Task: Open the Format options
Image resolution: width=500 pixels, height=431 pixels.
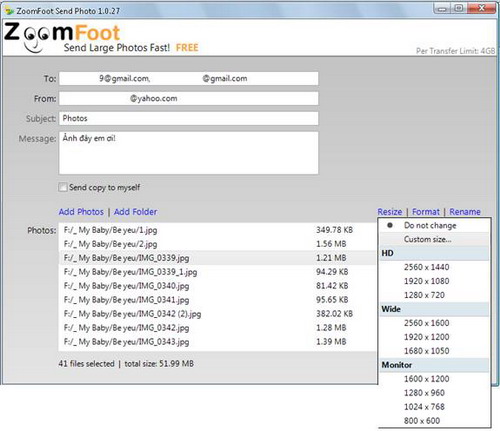Action: (x=426, y=212)
